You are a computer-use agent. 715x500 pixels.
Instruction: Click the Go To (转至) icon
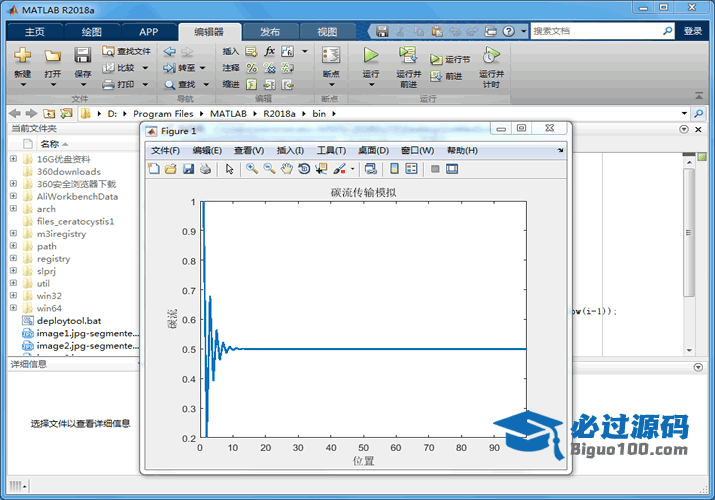[x=169, y=68]
